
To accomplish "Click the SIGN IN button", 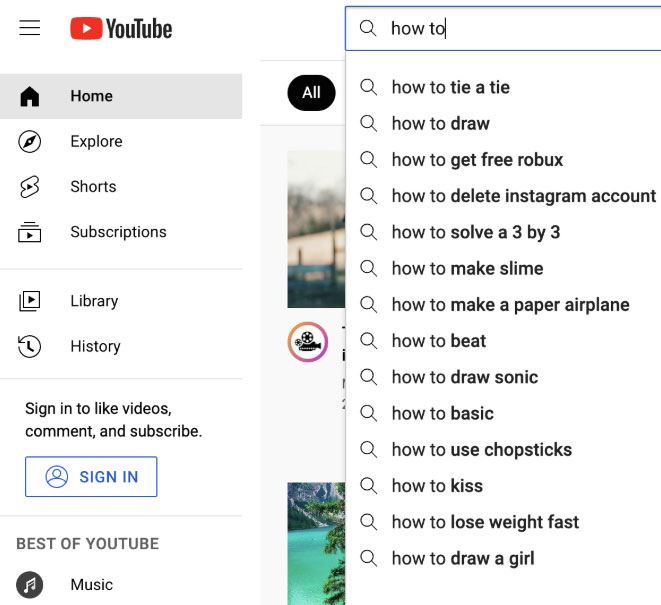I will (x=91, y=476).
